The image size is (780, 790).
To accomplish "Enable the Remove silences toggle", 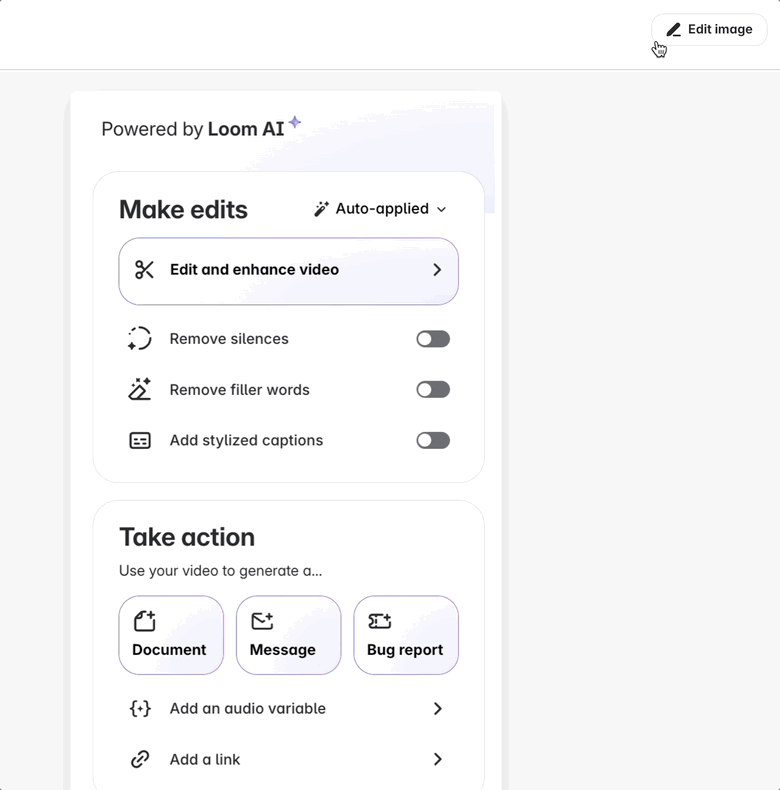I will point(433,339).
